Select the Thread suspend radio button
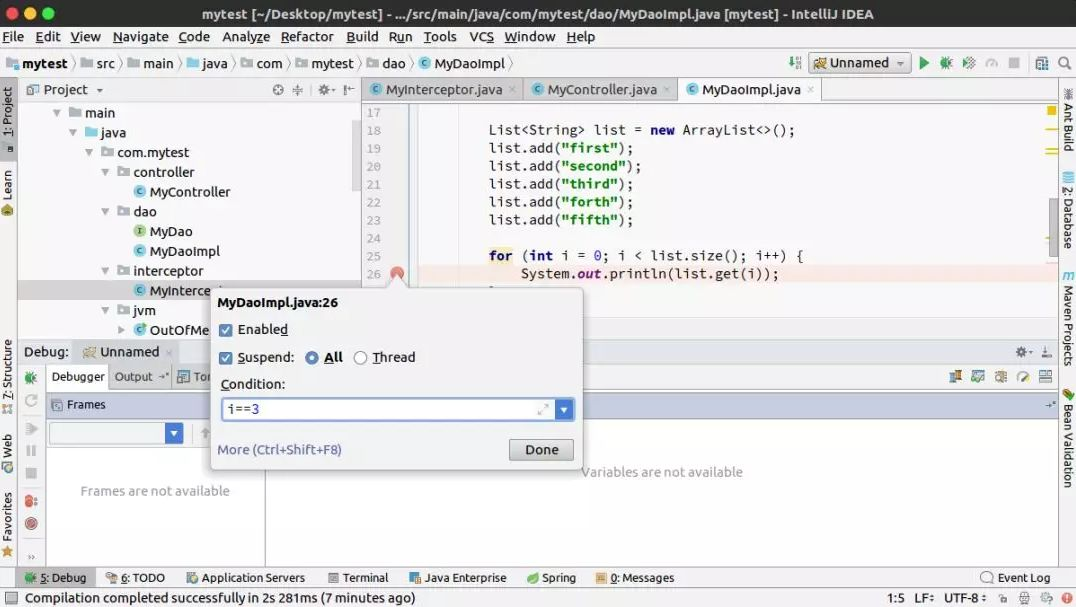 click(x=360, y=358)
